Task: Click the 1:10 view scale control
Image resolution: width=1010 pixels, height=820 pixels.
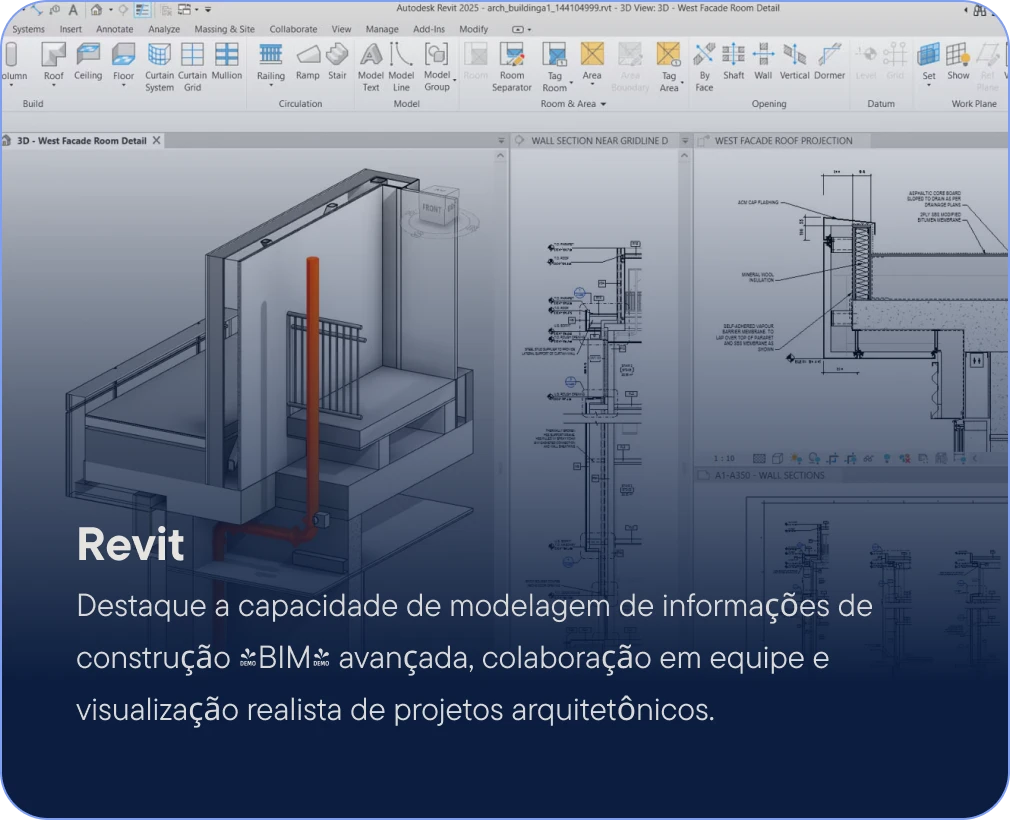Action: [724, 458]
